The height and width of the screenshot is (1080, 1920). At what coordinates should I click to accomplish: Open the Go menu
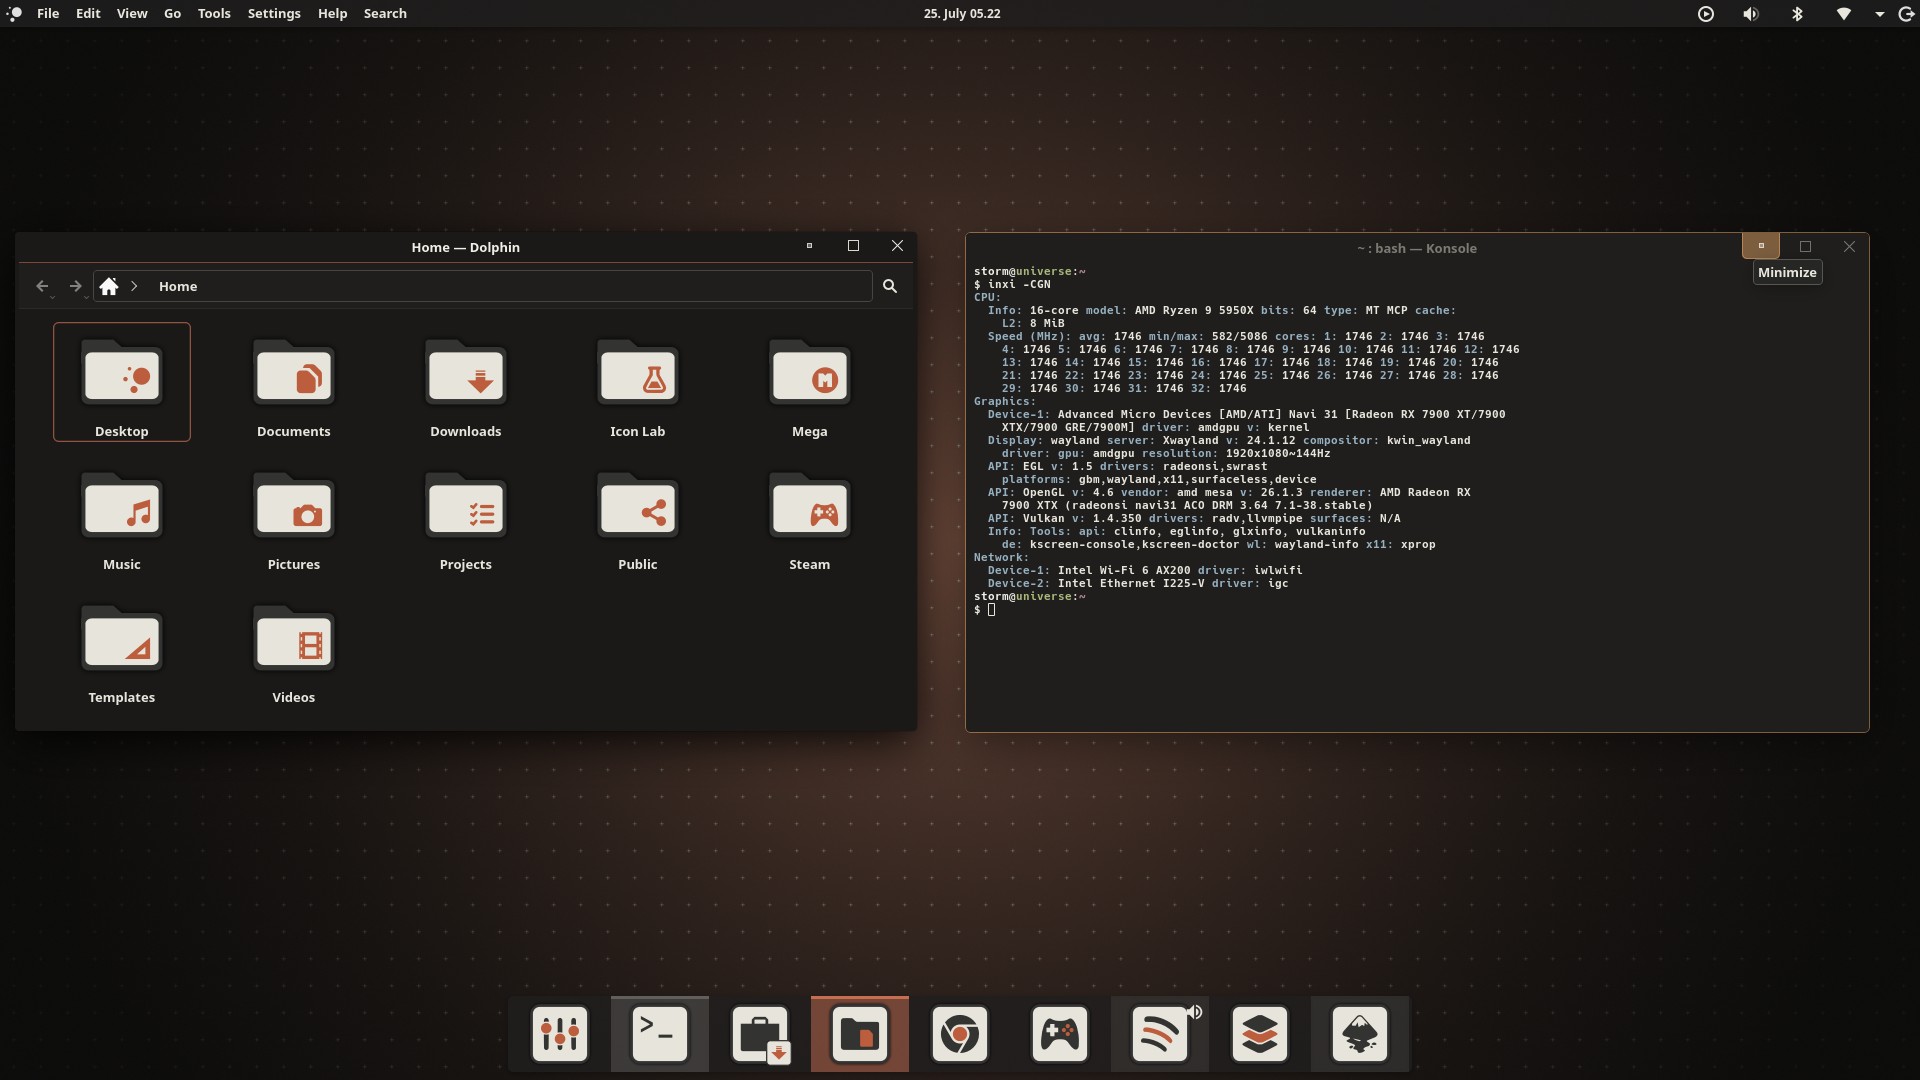[x=172, y=13]
